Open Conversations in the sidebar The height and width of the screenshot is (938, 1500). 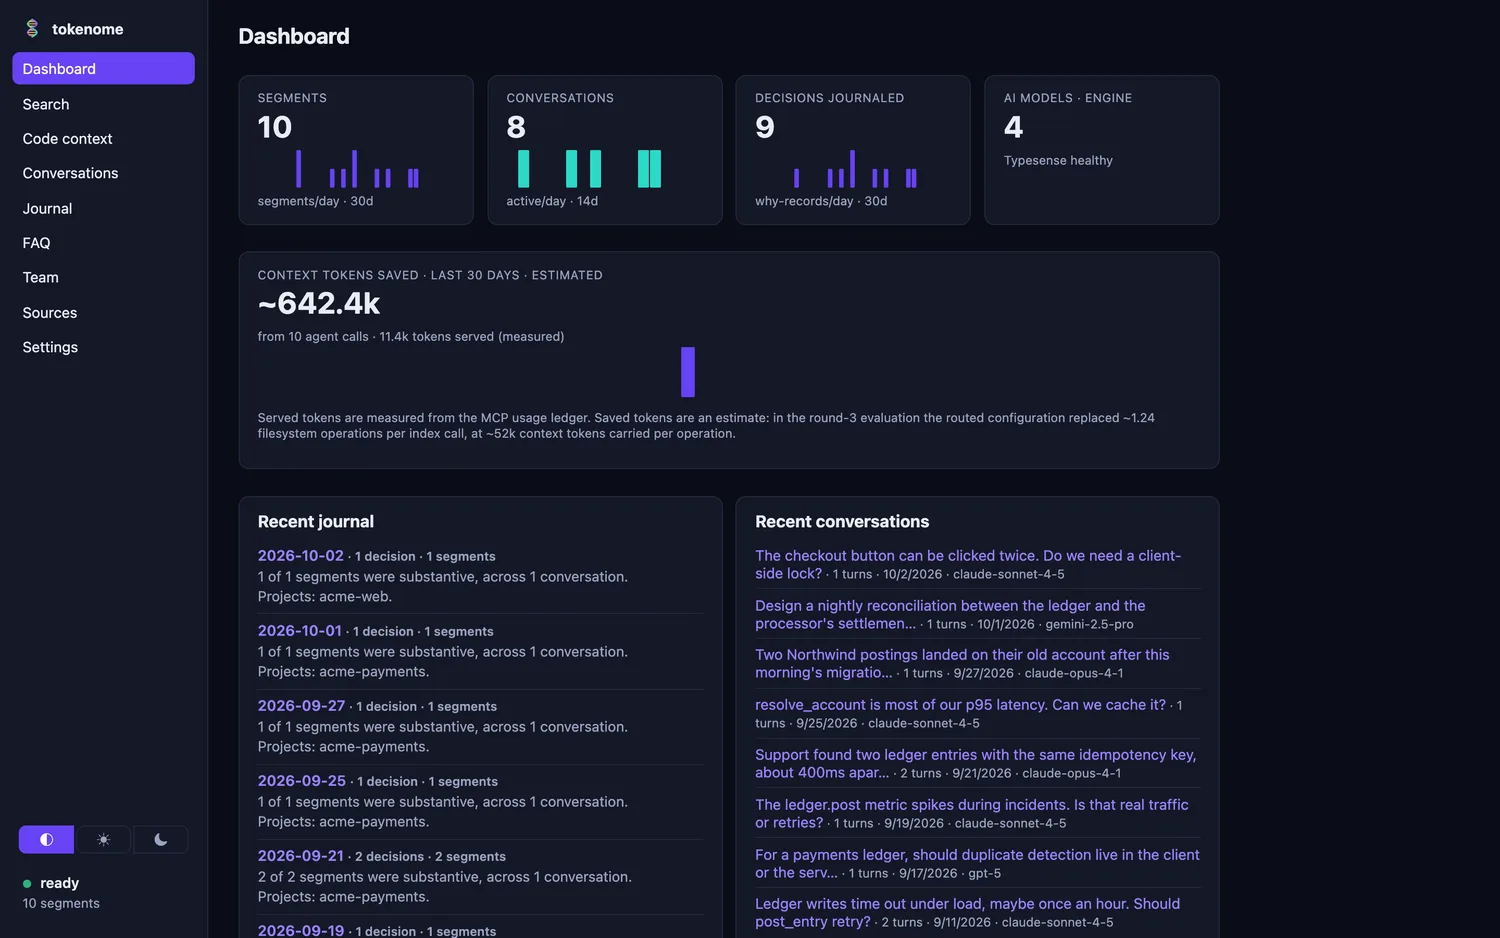(x=103, y=173)
